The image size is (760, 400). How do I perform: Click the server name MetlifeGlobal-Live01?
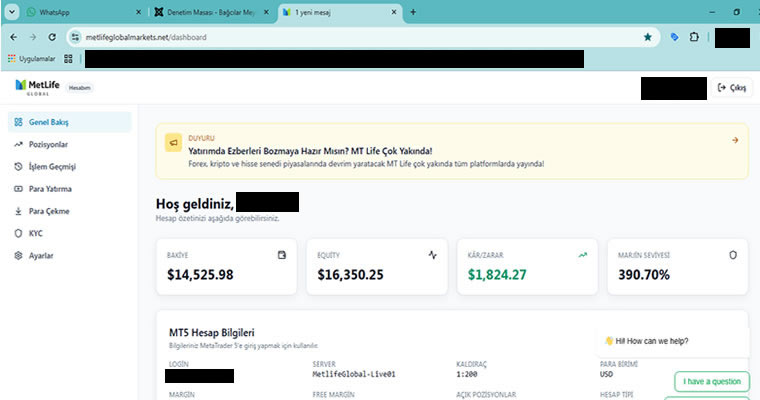(x=354, y=374)
